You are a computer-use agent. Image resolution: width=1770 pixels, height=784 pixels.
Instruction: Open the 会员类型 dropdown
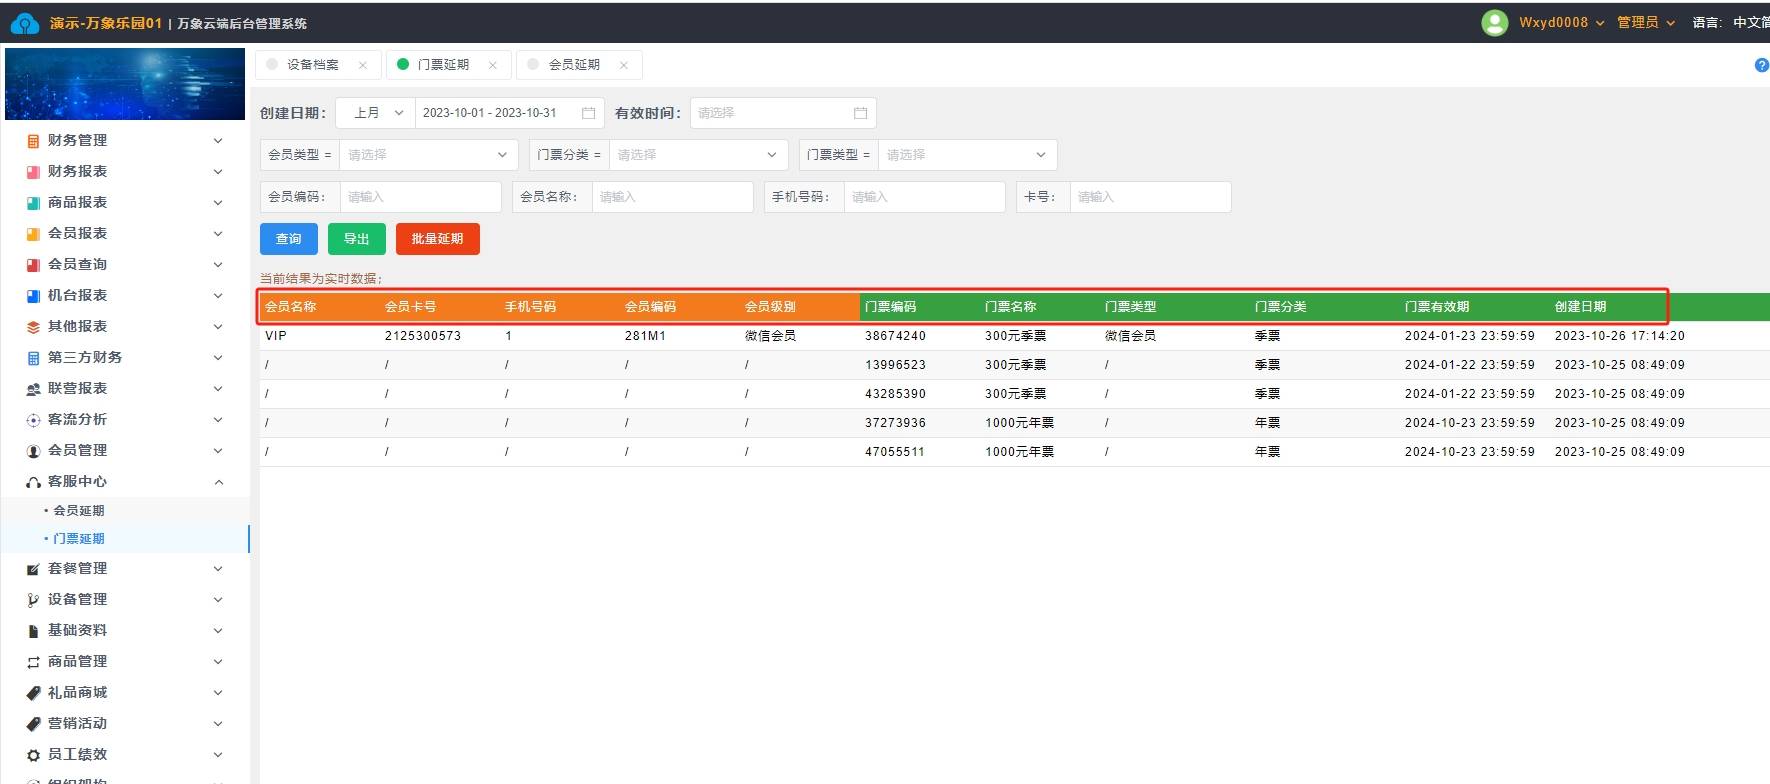(428, 155)
